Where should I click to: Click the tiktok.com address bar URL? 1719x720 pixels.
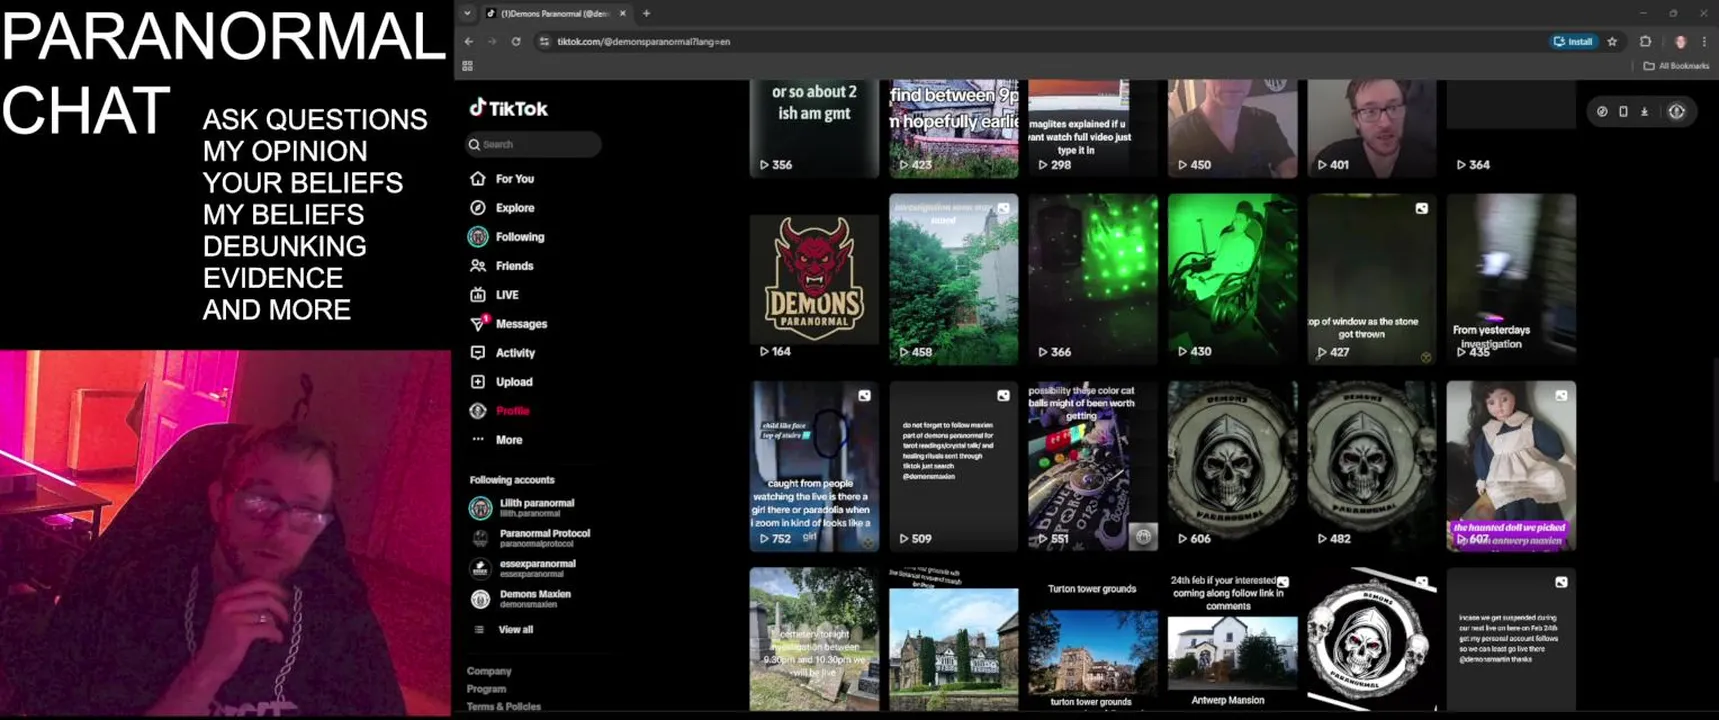(x=643, y=41)
